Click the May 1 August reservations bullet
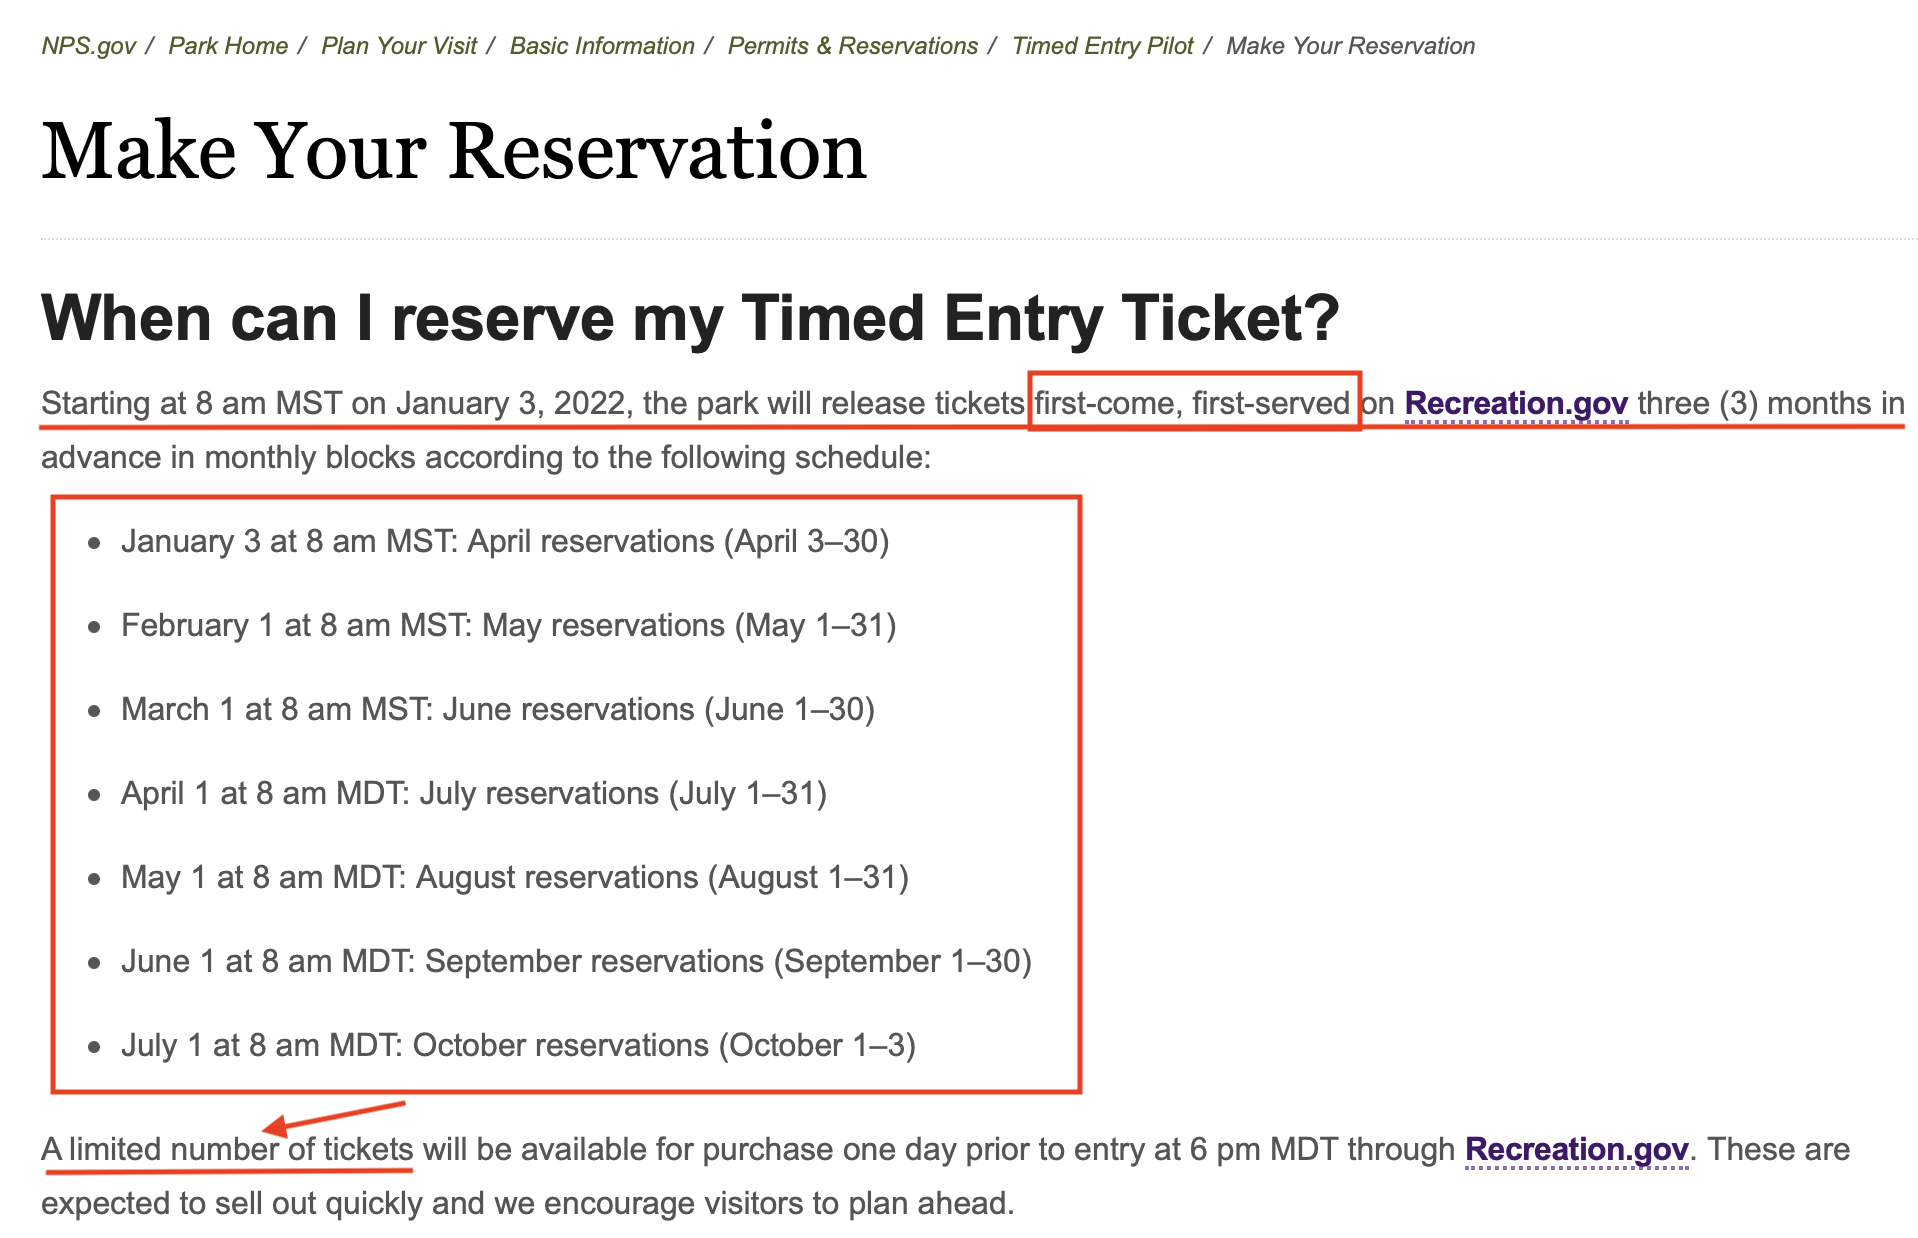Screen dimensions: 1918x1238 tap(515, 877)
